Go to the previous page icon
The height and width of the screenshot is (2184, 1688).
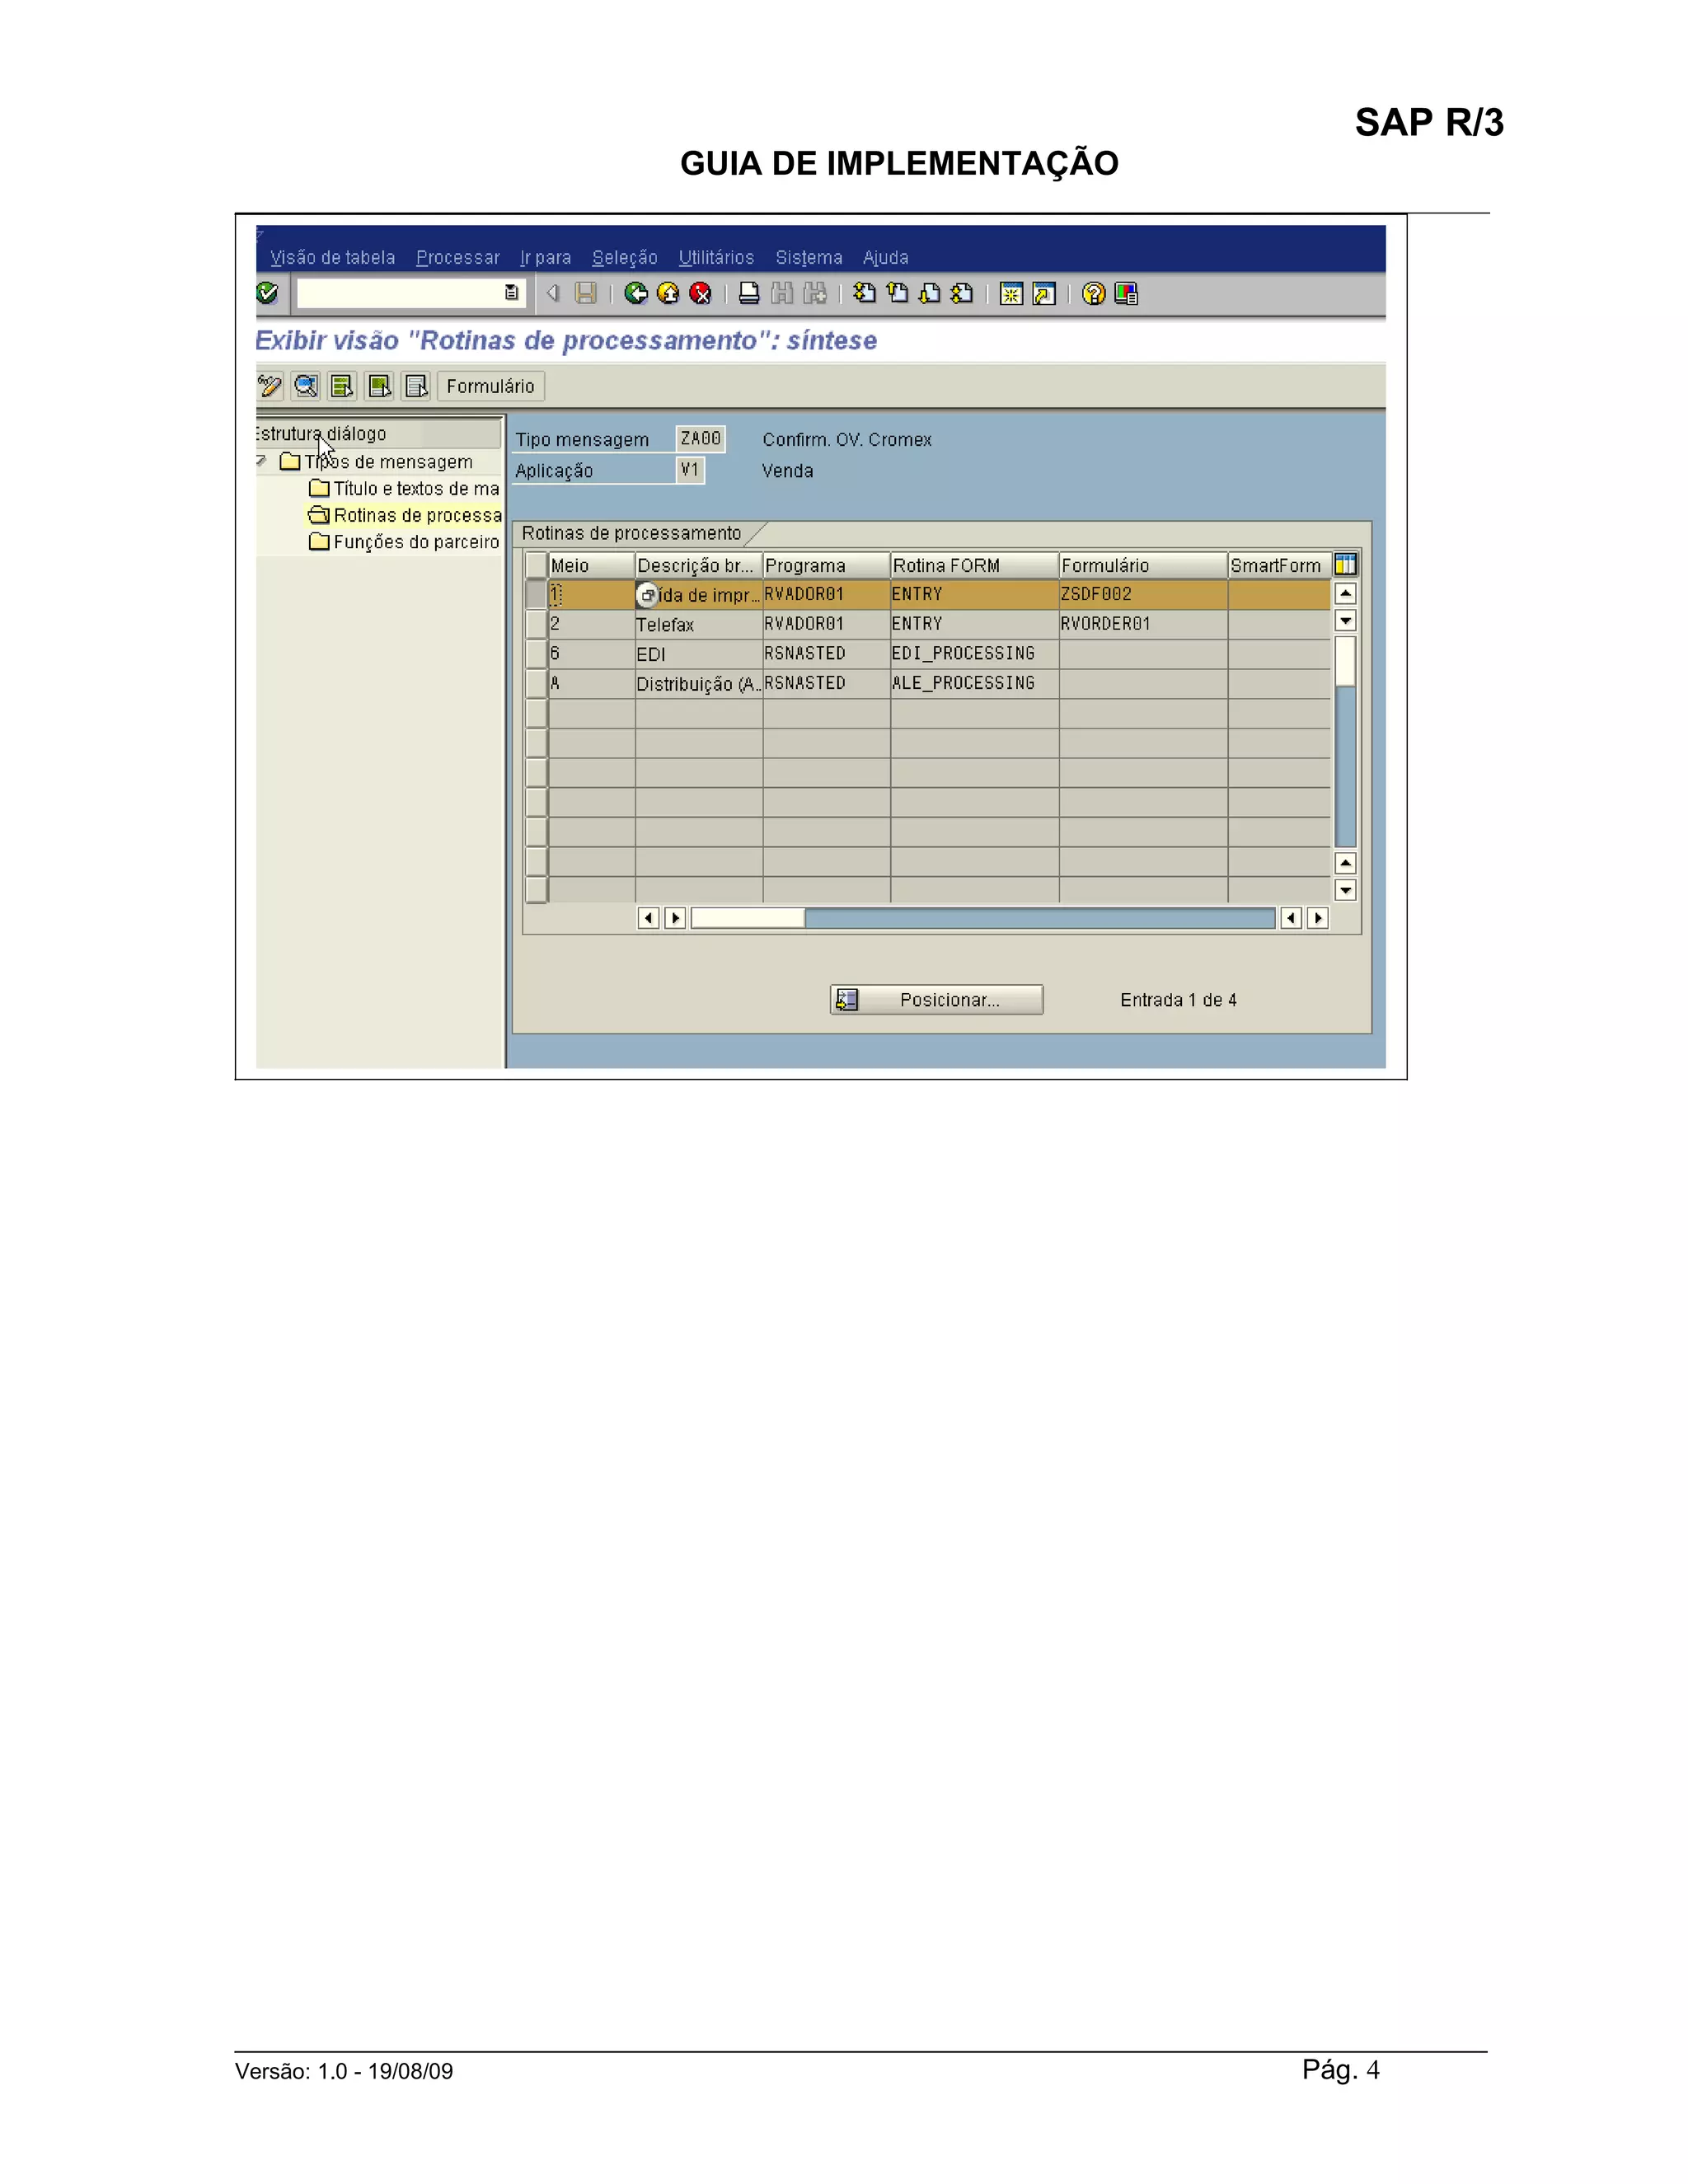pyautogui.click(x=897, y=293)
